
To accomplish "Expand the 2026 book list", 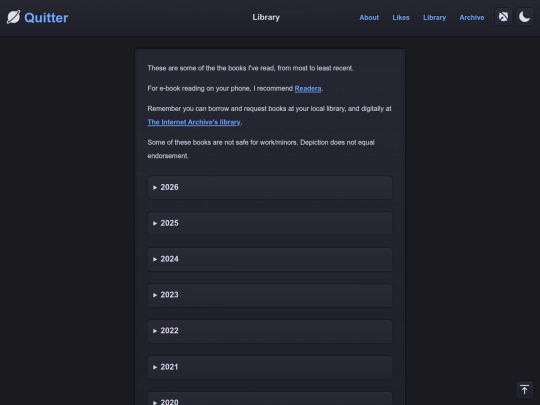I will [x=270, y=187].
